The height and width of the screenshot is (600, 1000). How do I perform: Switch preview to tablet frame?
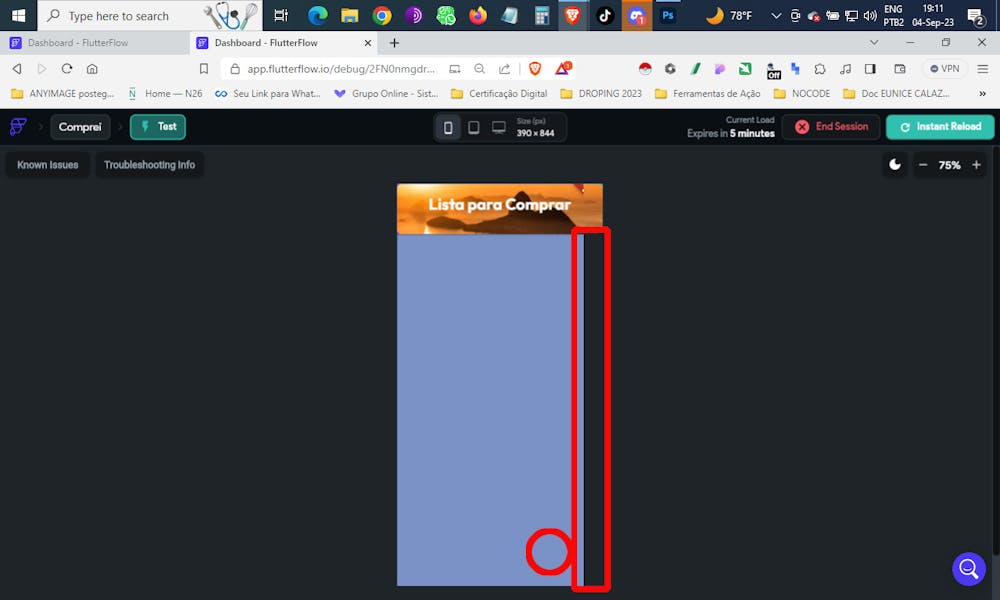pyautogui.click(x=473, y=127)
